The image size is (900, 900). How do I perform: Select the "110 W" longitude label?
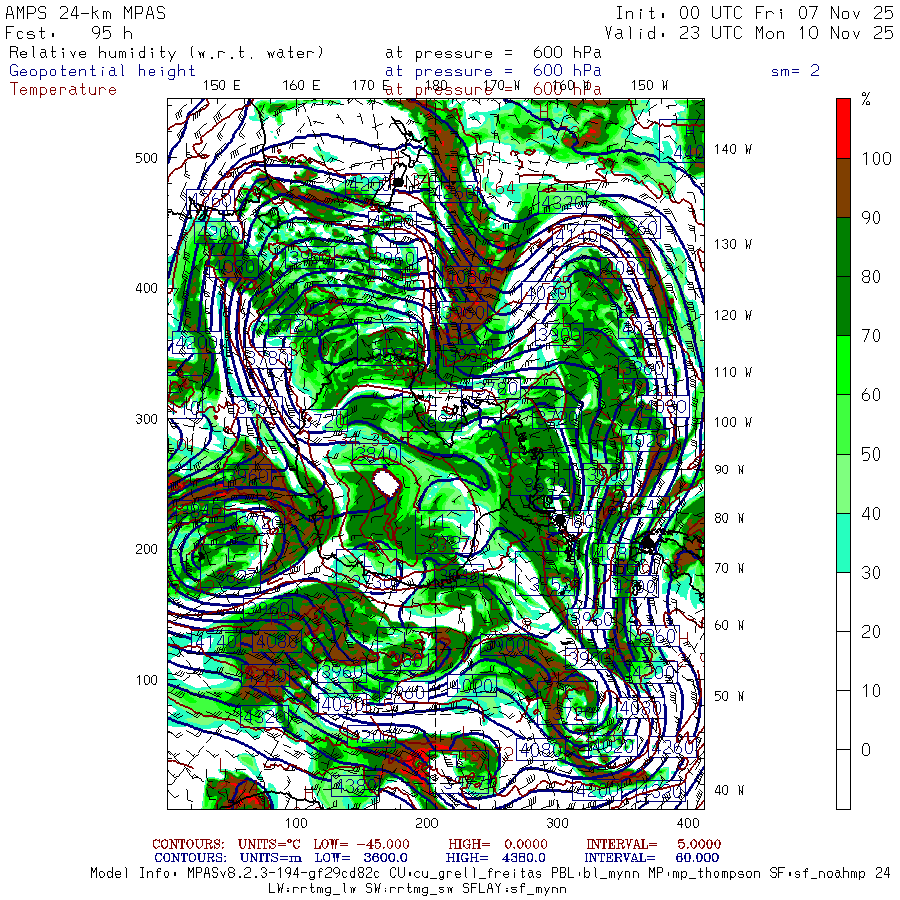pos(732,372)
